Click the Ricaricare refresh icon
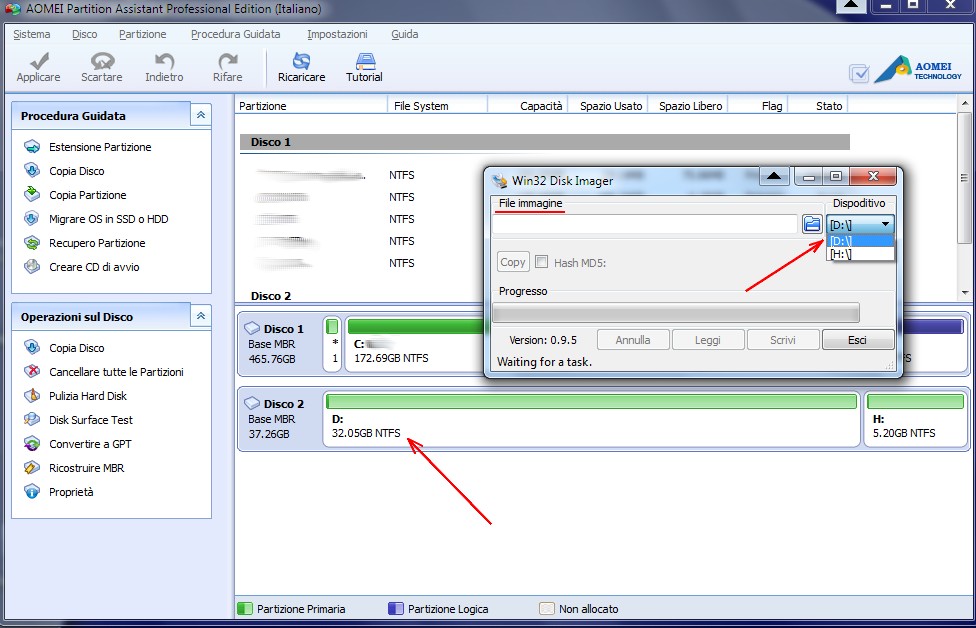This screenshot has height=628, width=976. click(301, 62)
